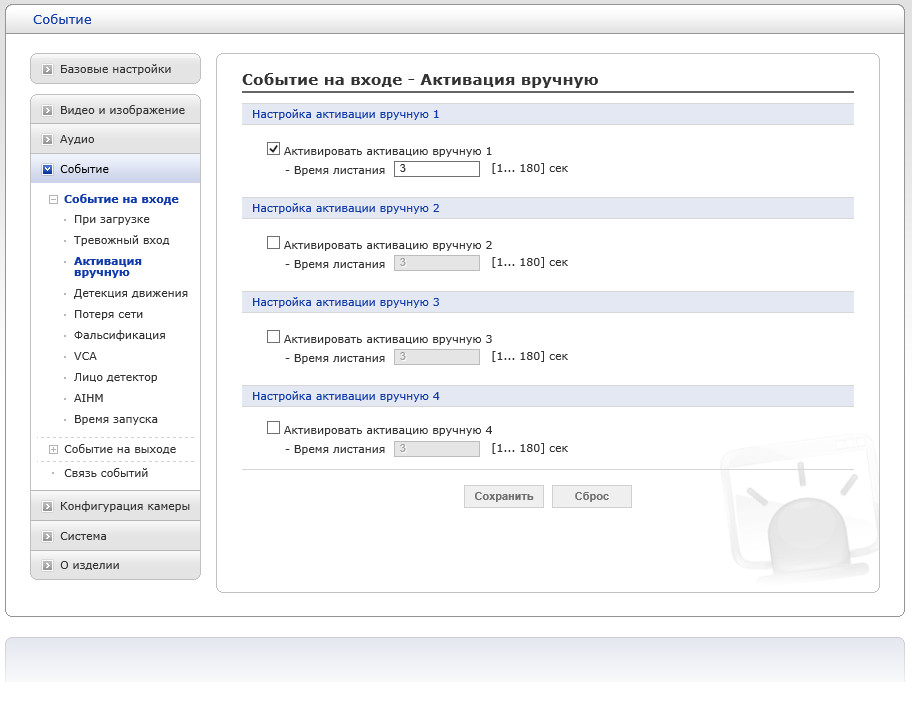Tick Активировать активацию вручную 3 checkbox

click(x=273, y=337)
